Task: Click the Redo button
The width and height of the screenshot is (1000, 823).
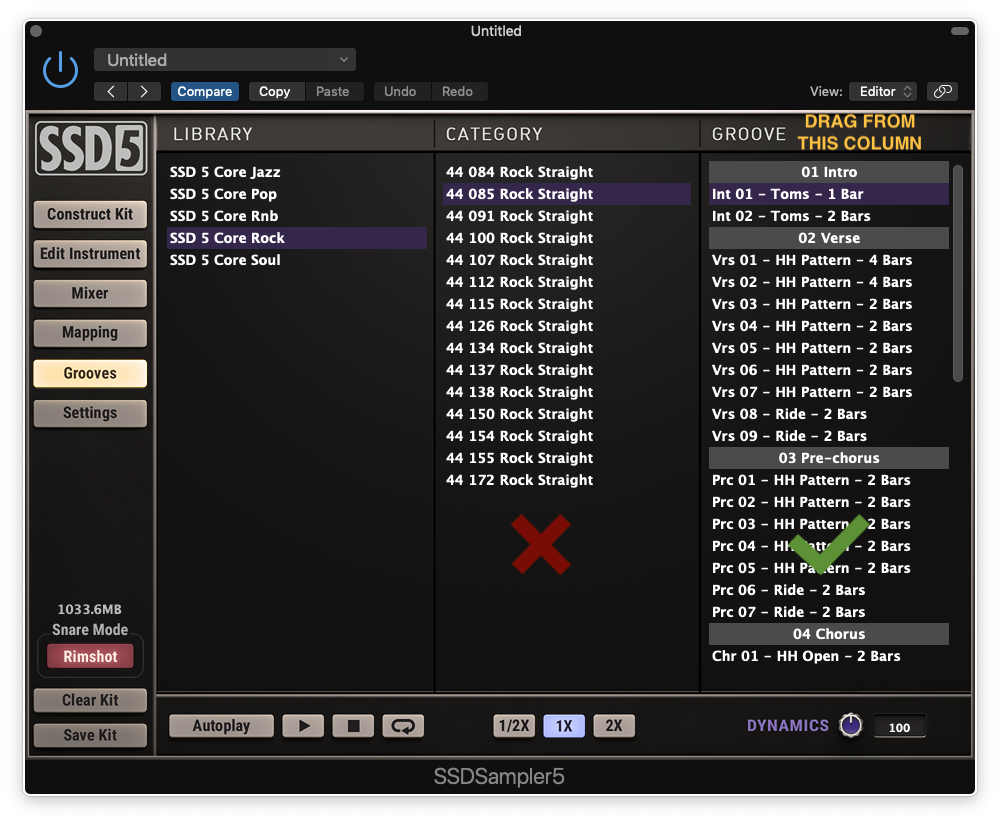Action: pyautogui.click(x=458, y=92)
